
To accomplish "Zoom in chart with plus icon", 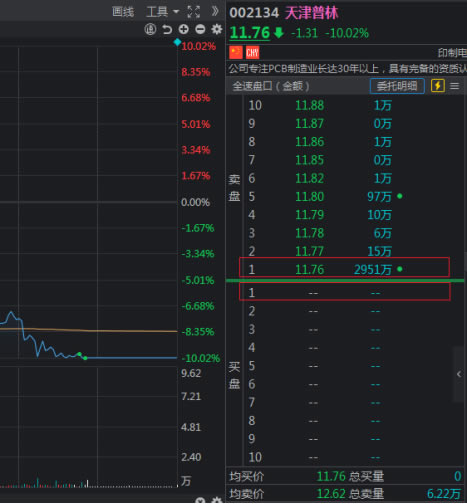I will [x=184, y=29].
